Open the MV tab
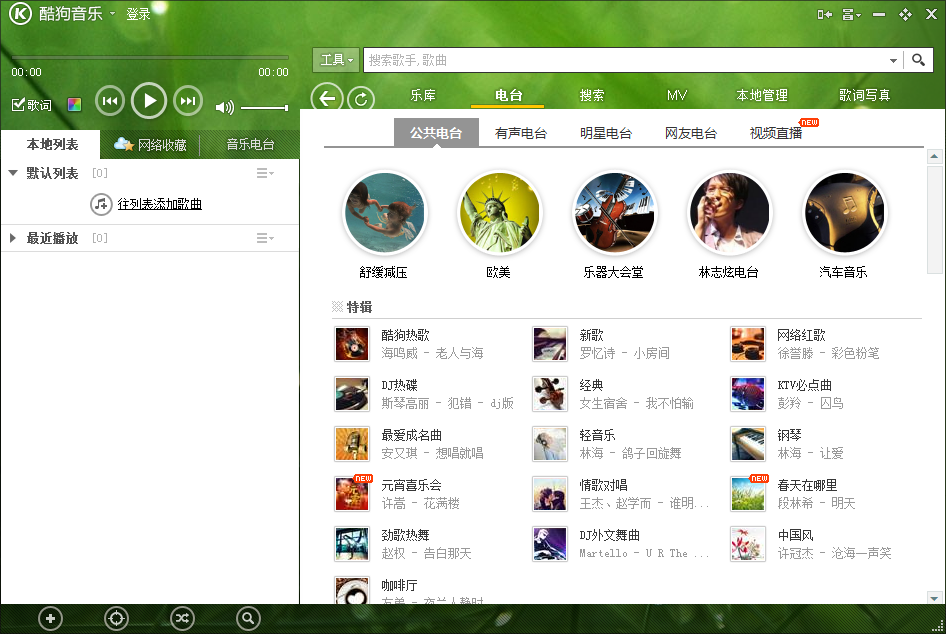Screen dimensions: 946x634 point(677,95)
